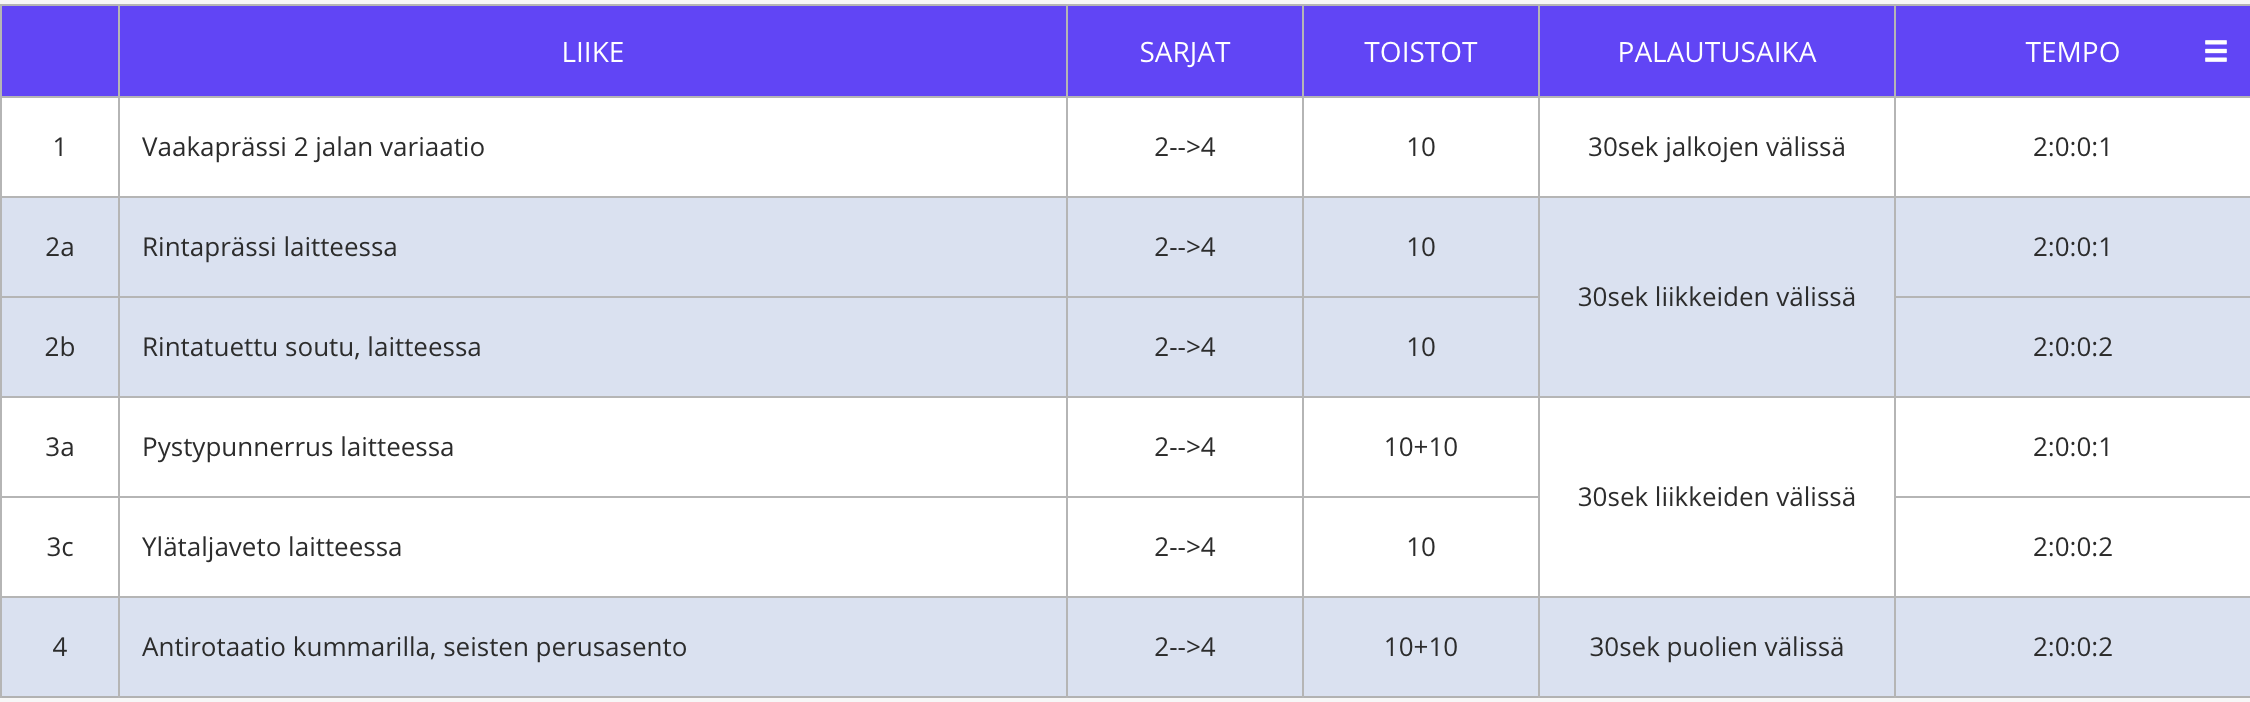Click the LIIKE column header
This screenshot has height=702, width=2250.
pos(593,52)
